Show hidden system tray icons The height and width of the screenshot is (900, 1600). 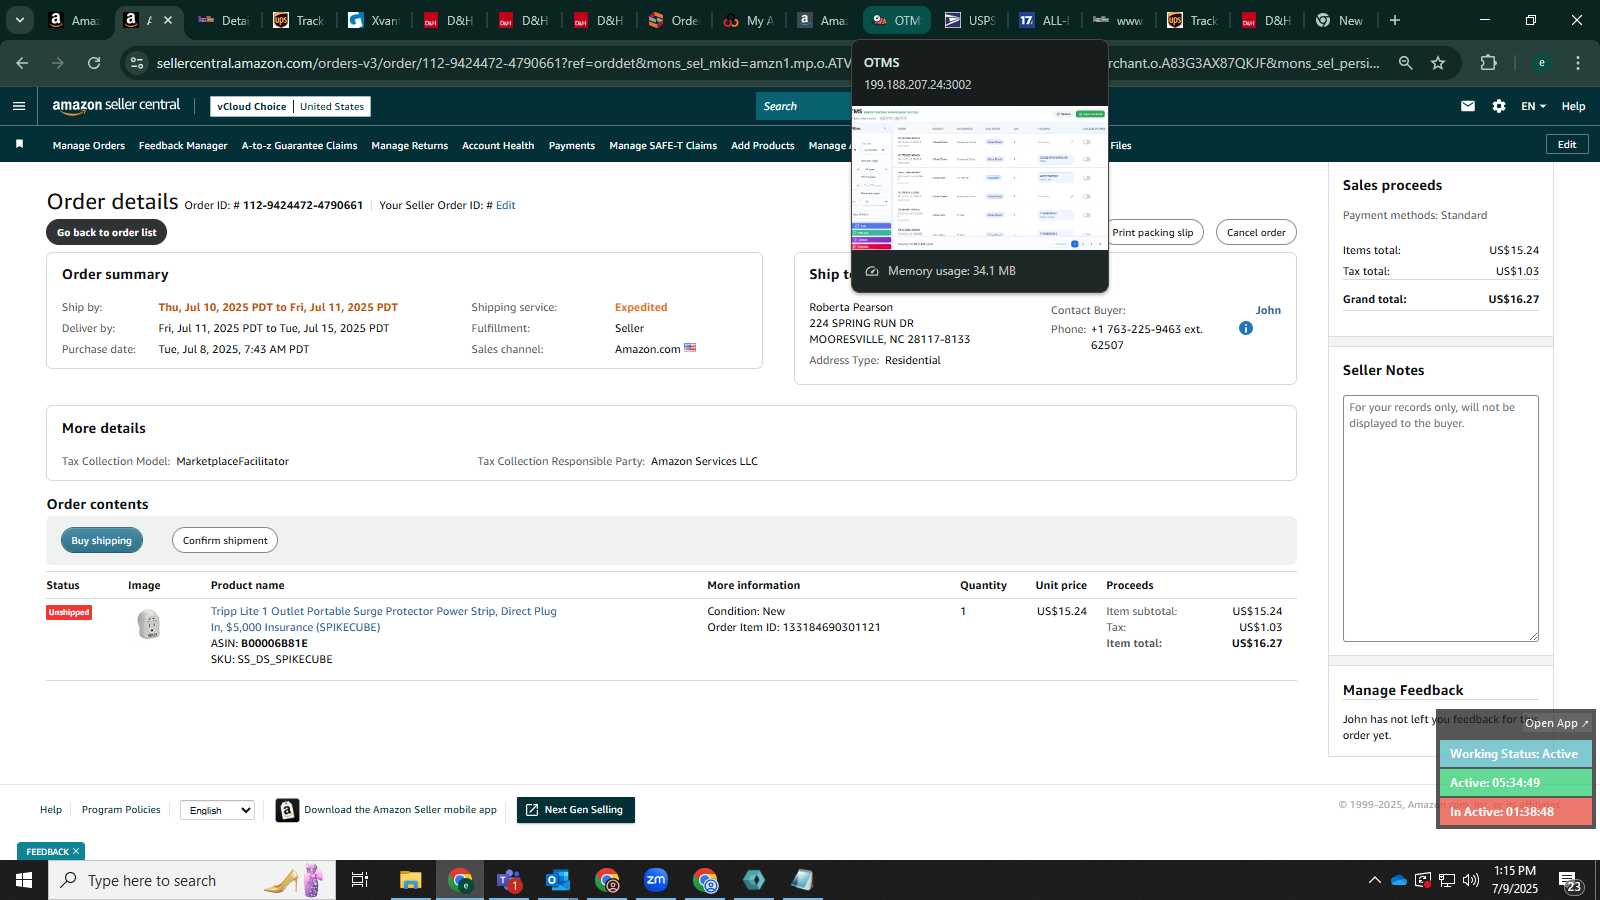click(x=1375, y=880)
